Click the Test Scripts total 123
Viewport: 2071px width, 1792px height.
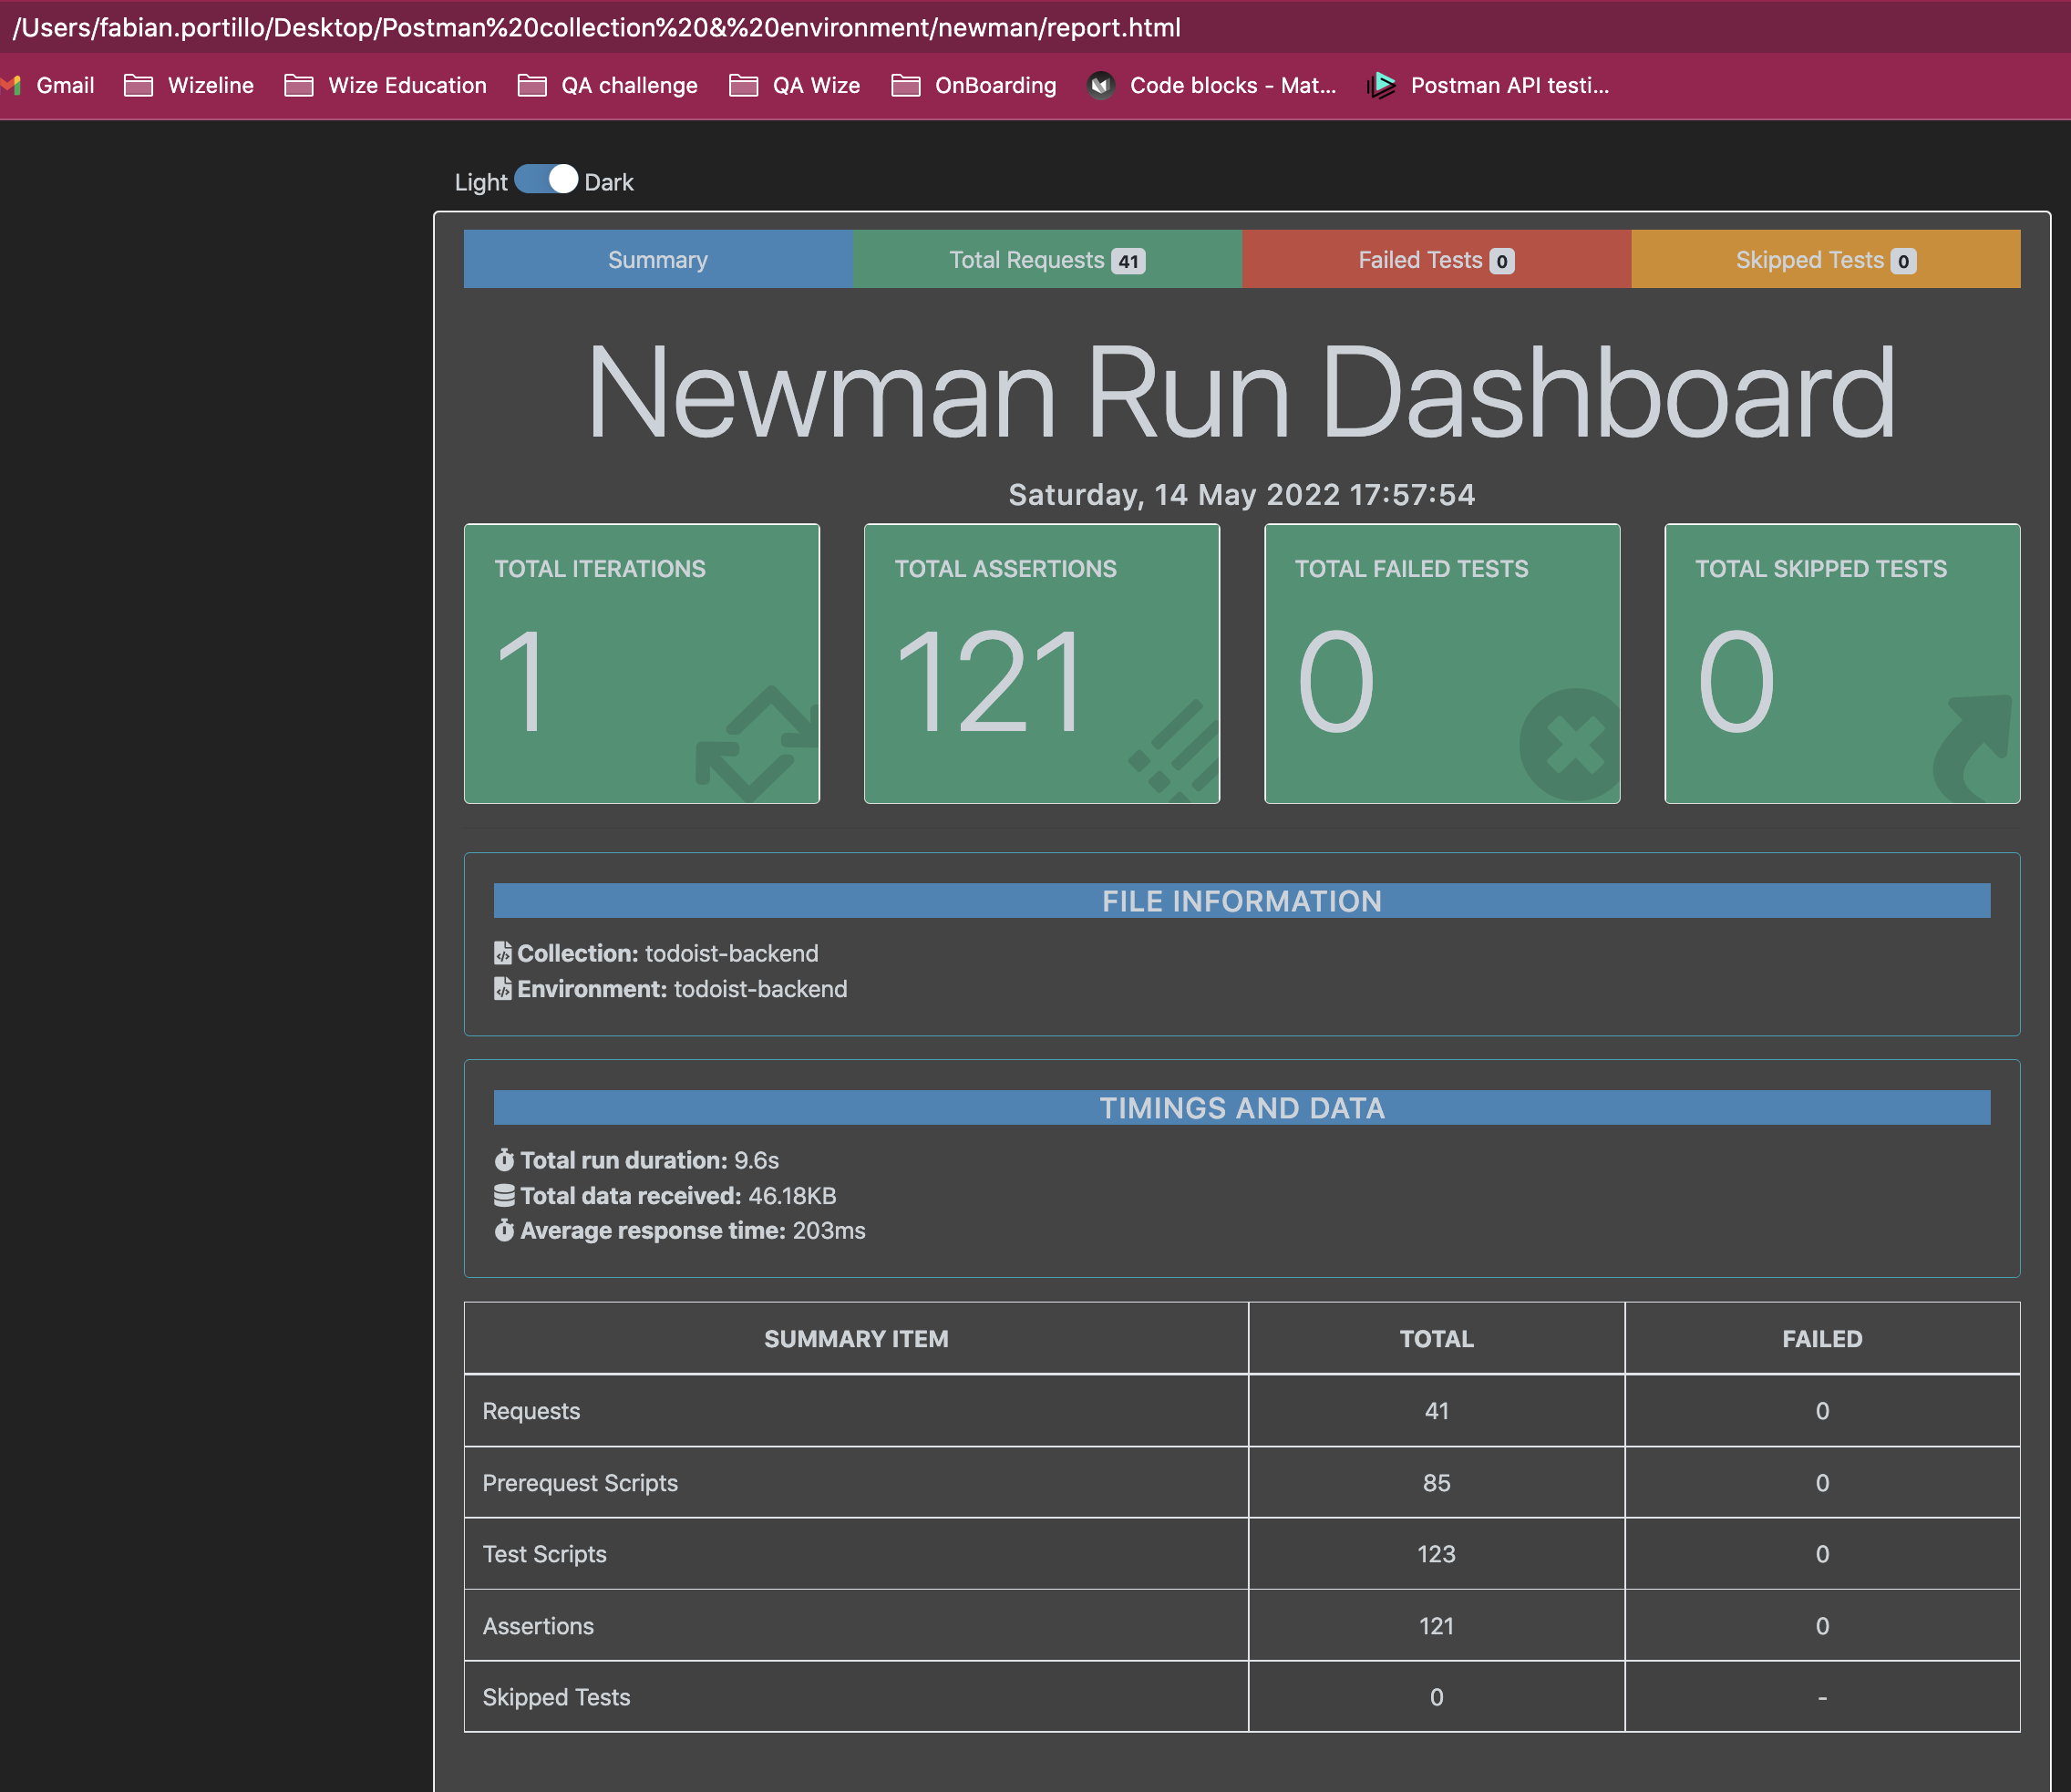[x=1436, y=1553]
